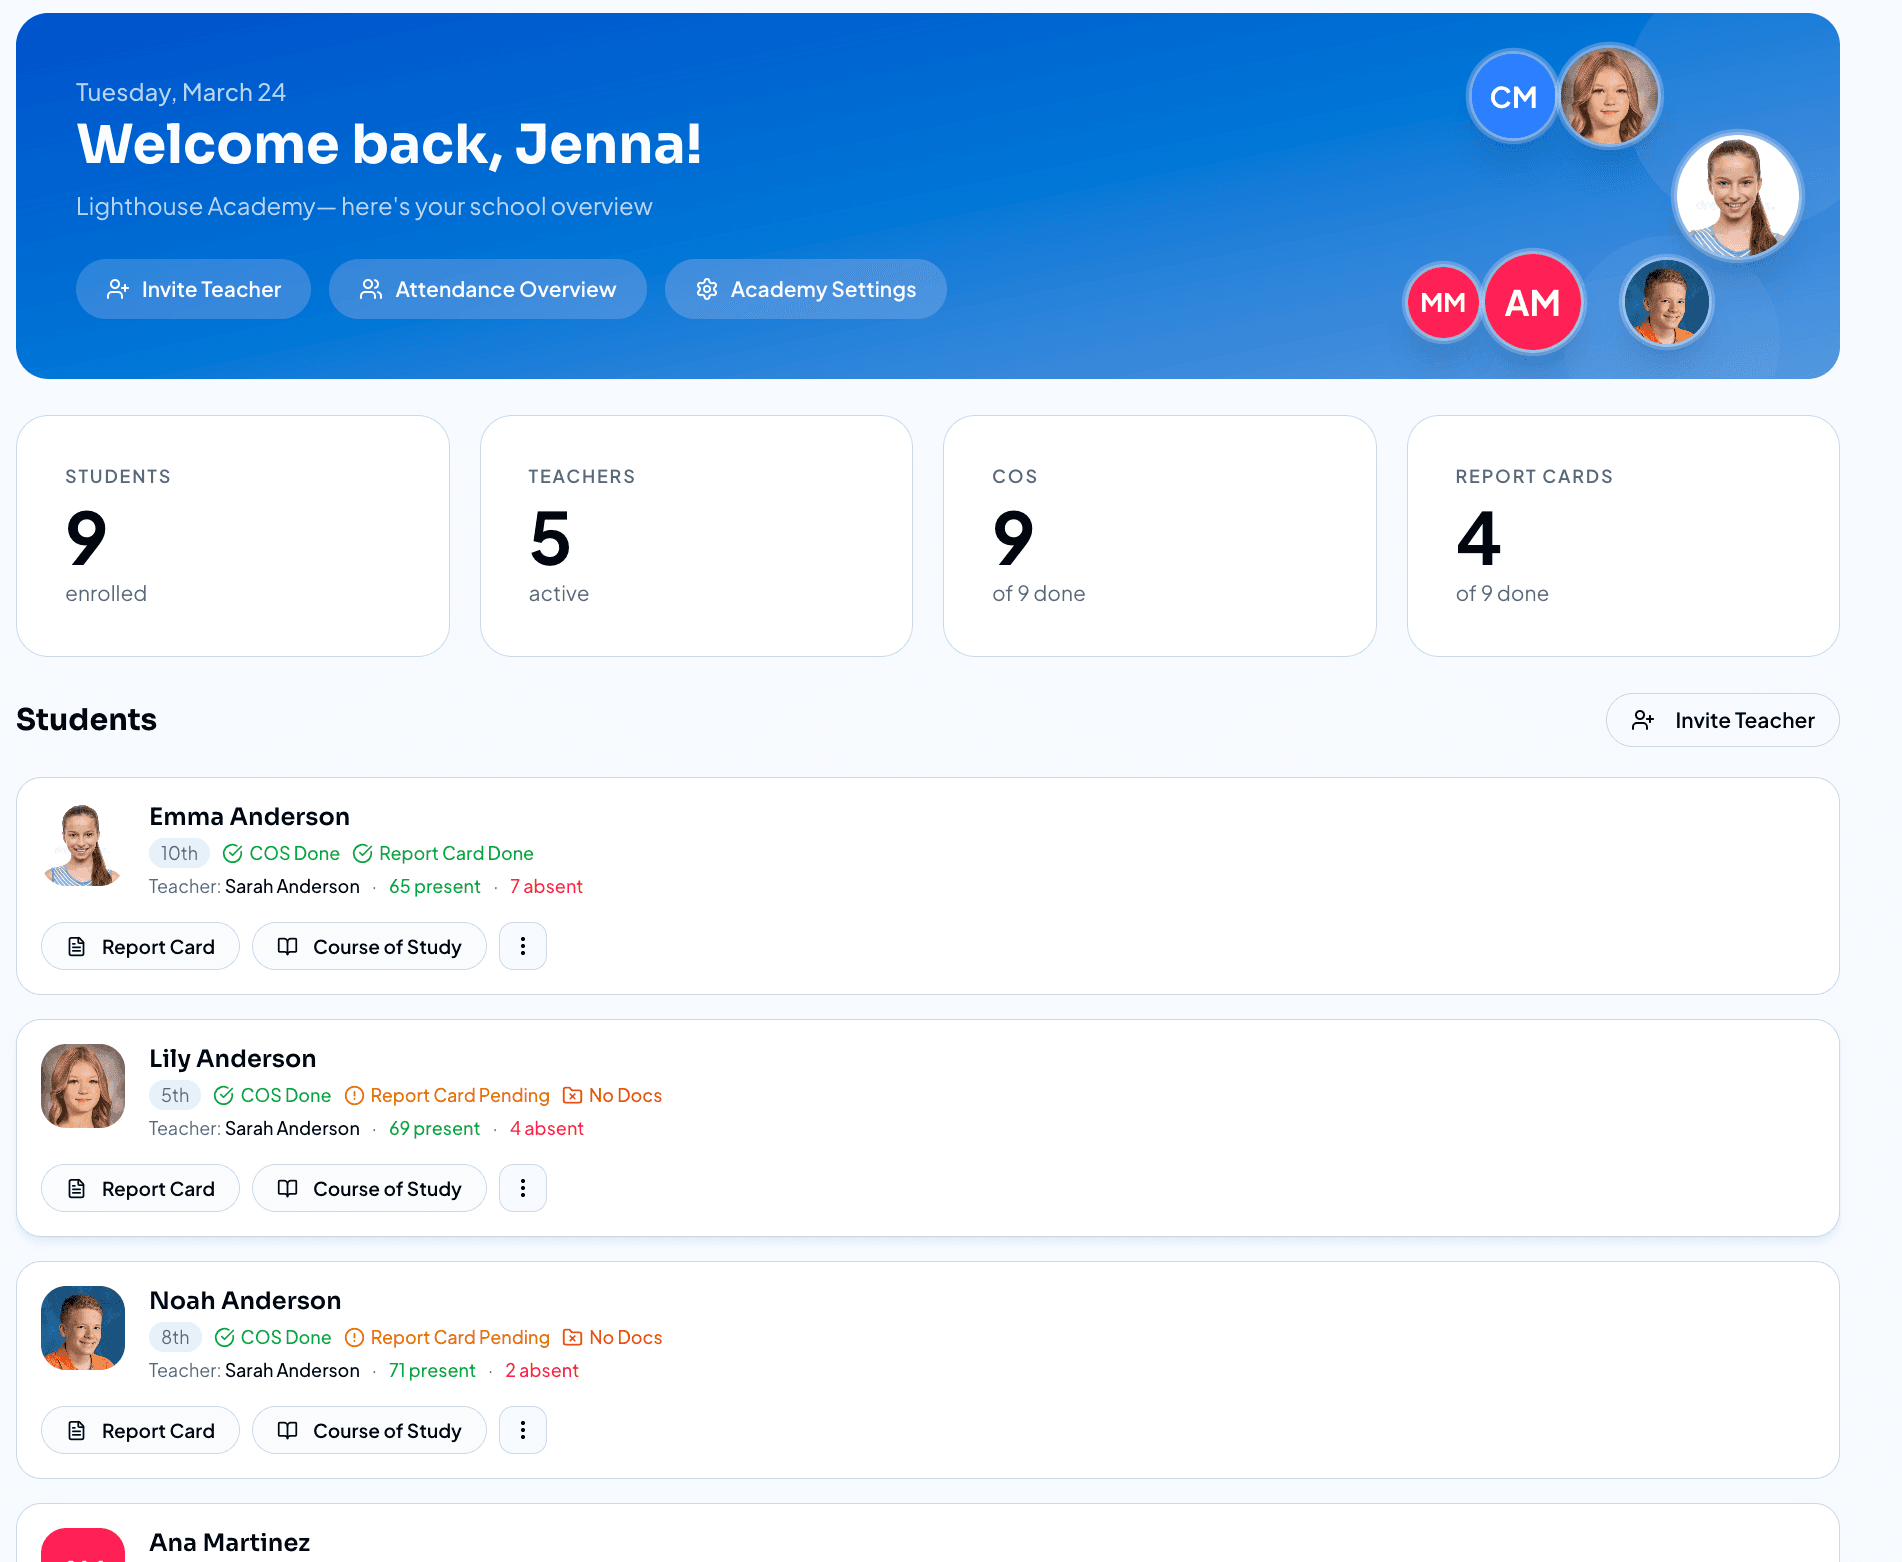Click Lily Anderson's profile photo
1902x1562 pixels.
tap(83, 1086)
